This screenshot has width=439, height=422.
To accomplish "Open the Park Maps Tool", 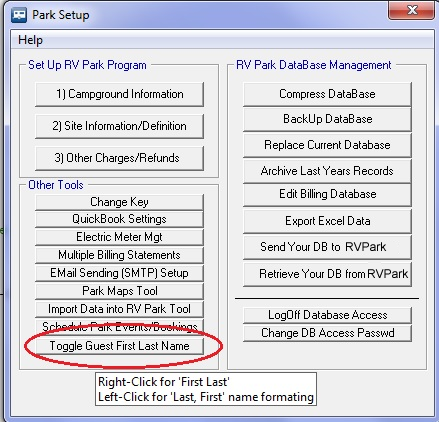I will pos(119,291).
